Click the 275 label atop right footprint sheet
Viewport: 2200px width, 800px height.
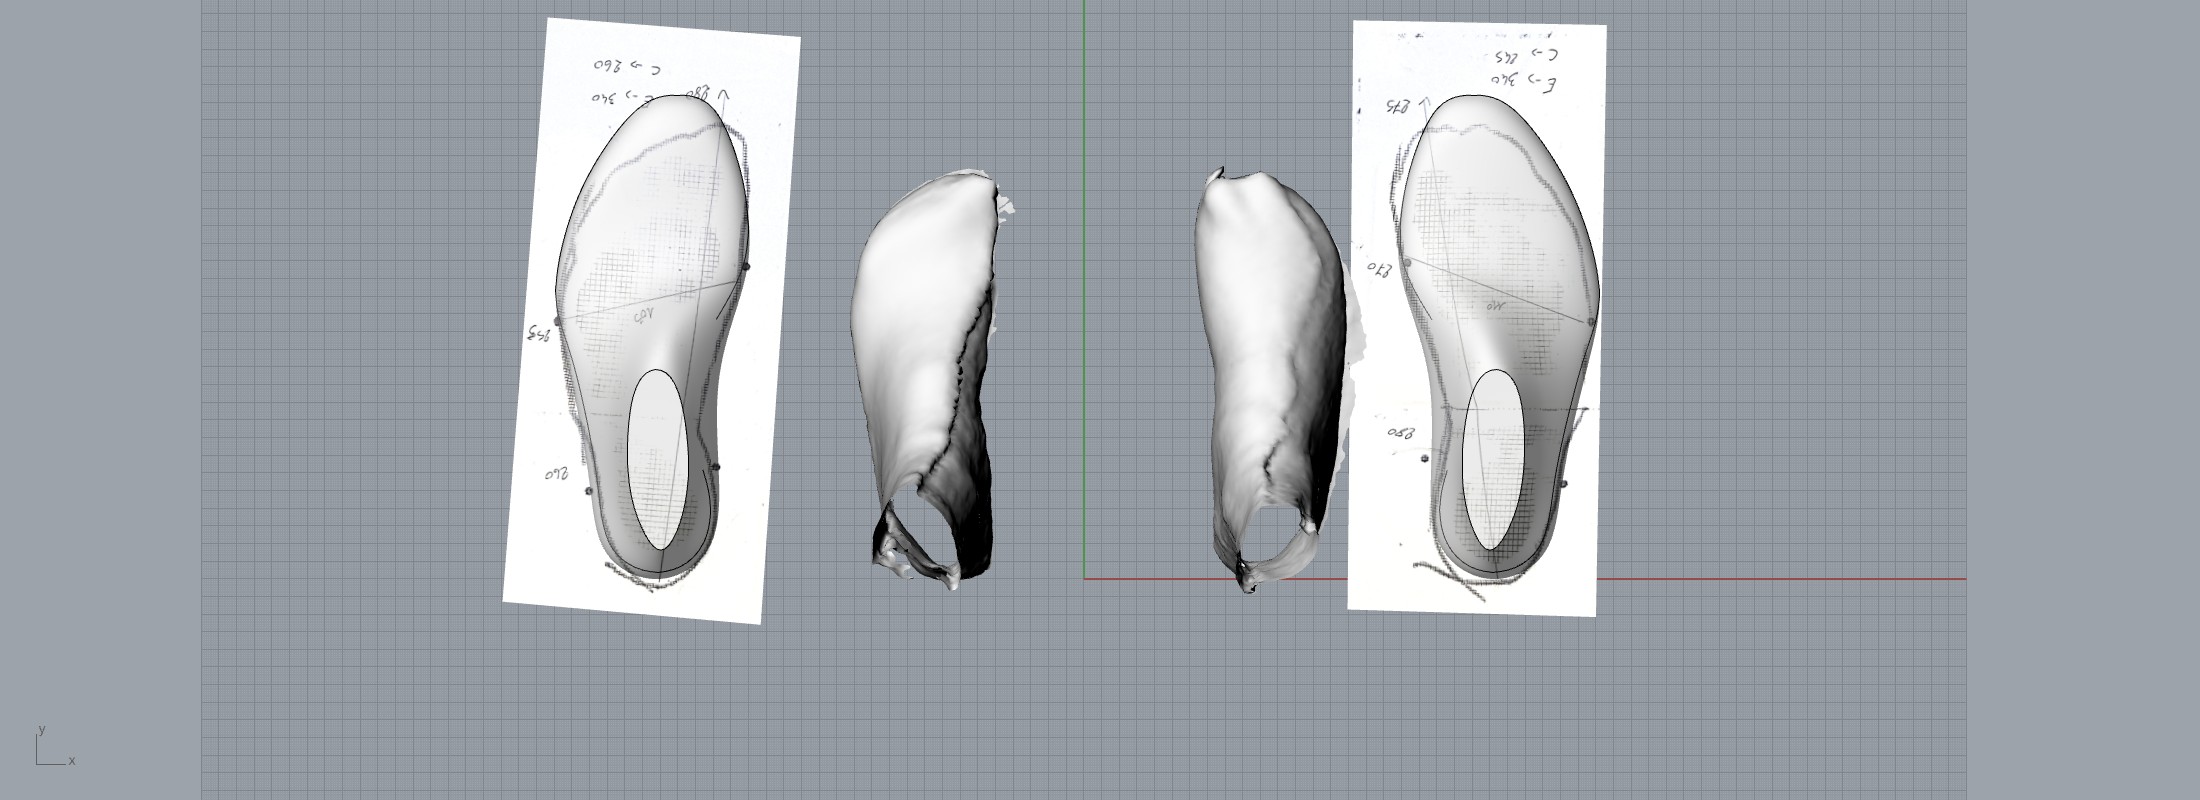1397,106
